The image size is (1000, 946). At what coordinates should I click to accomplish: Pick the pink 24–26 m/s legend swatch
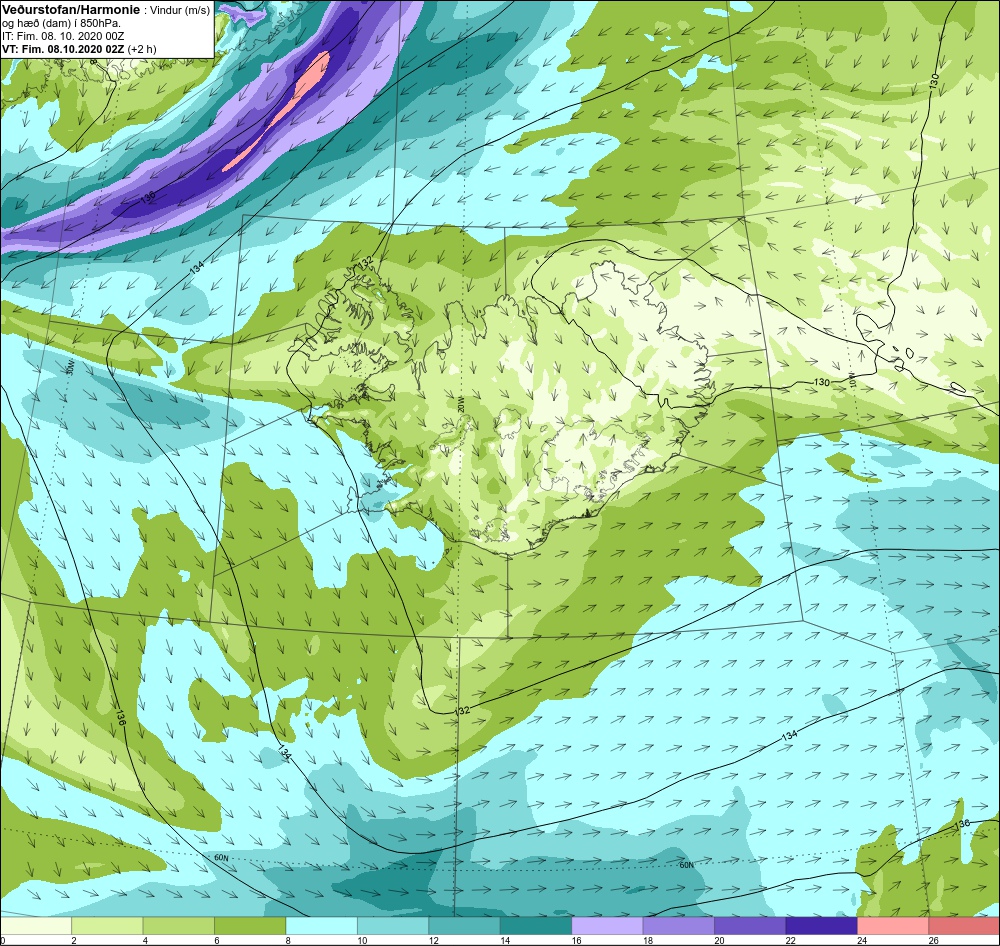pyautogui.click(x=893, y=926)
